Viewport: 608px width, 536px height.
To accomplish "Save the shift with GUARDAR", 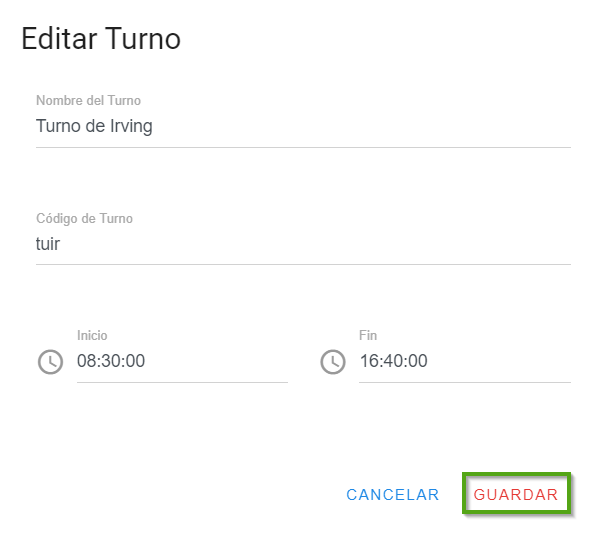I will click(x=516, y=495).
